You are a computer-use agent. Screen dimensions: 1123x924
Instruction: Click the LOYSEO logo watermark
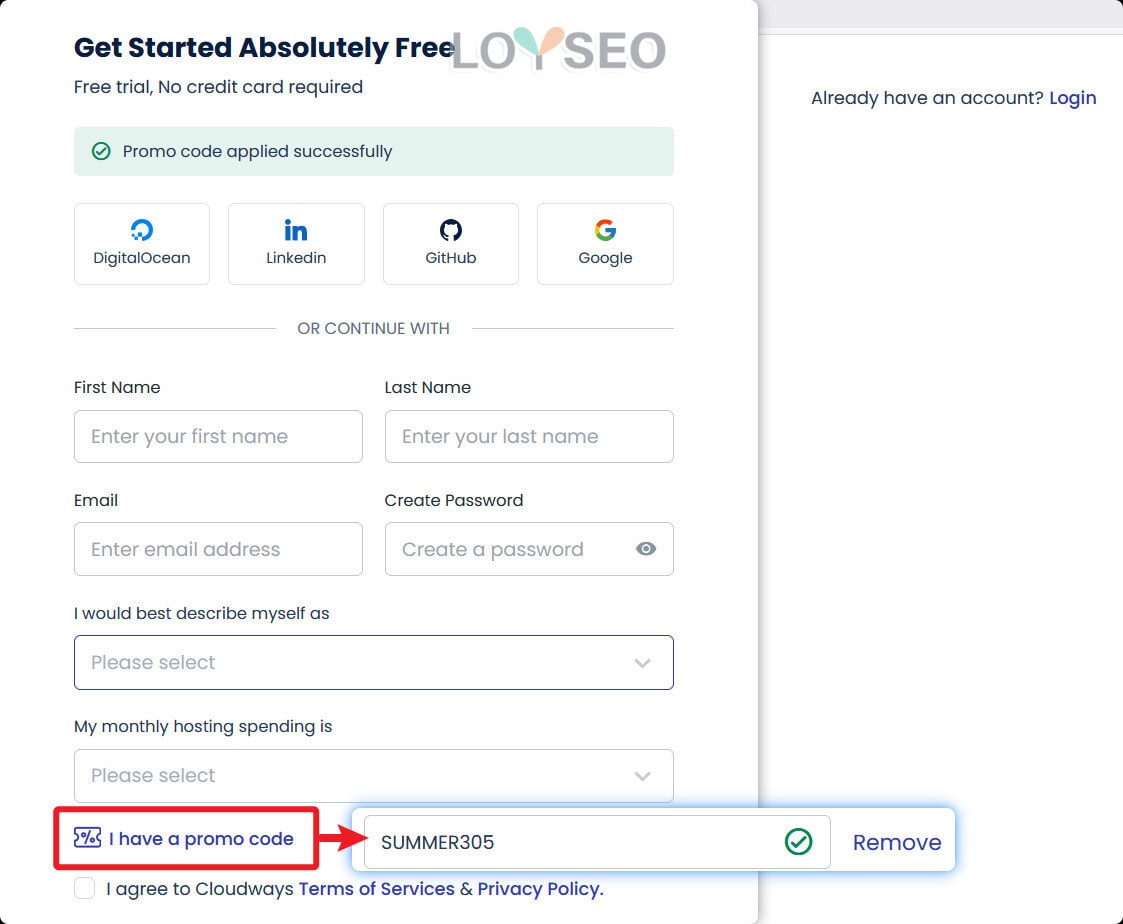point(558,51)
